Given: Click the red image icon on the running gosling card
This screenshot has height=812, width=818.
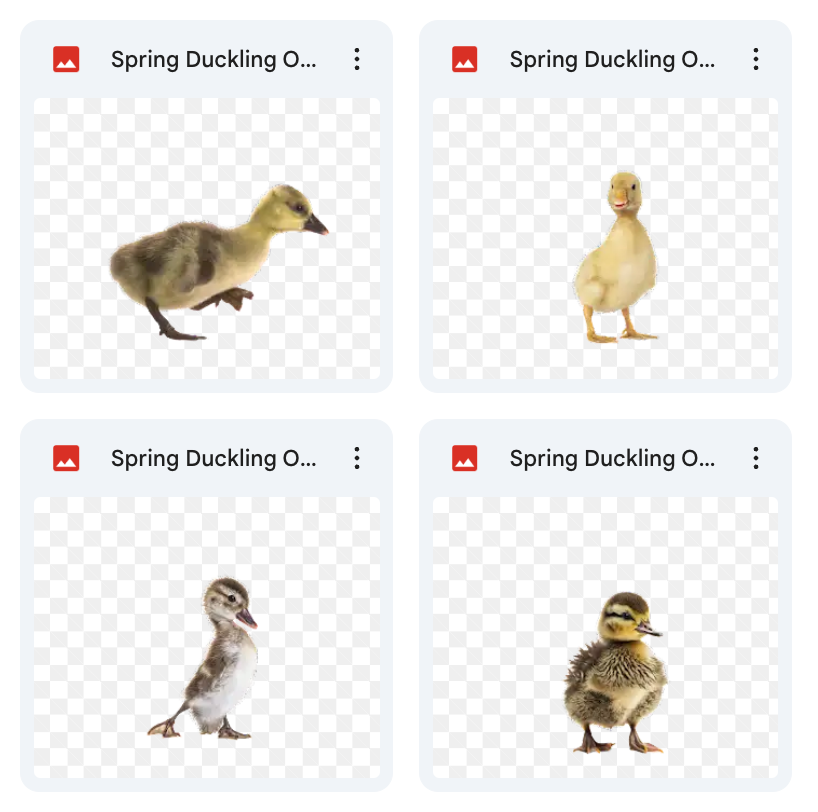Looking at the screenshot, I should pos(66,59).
